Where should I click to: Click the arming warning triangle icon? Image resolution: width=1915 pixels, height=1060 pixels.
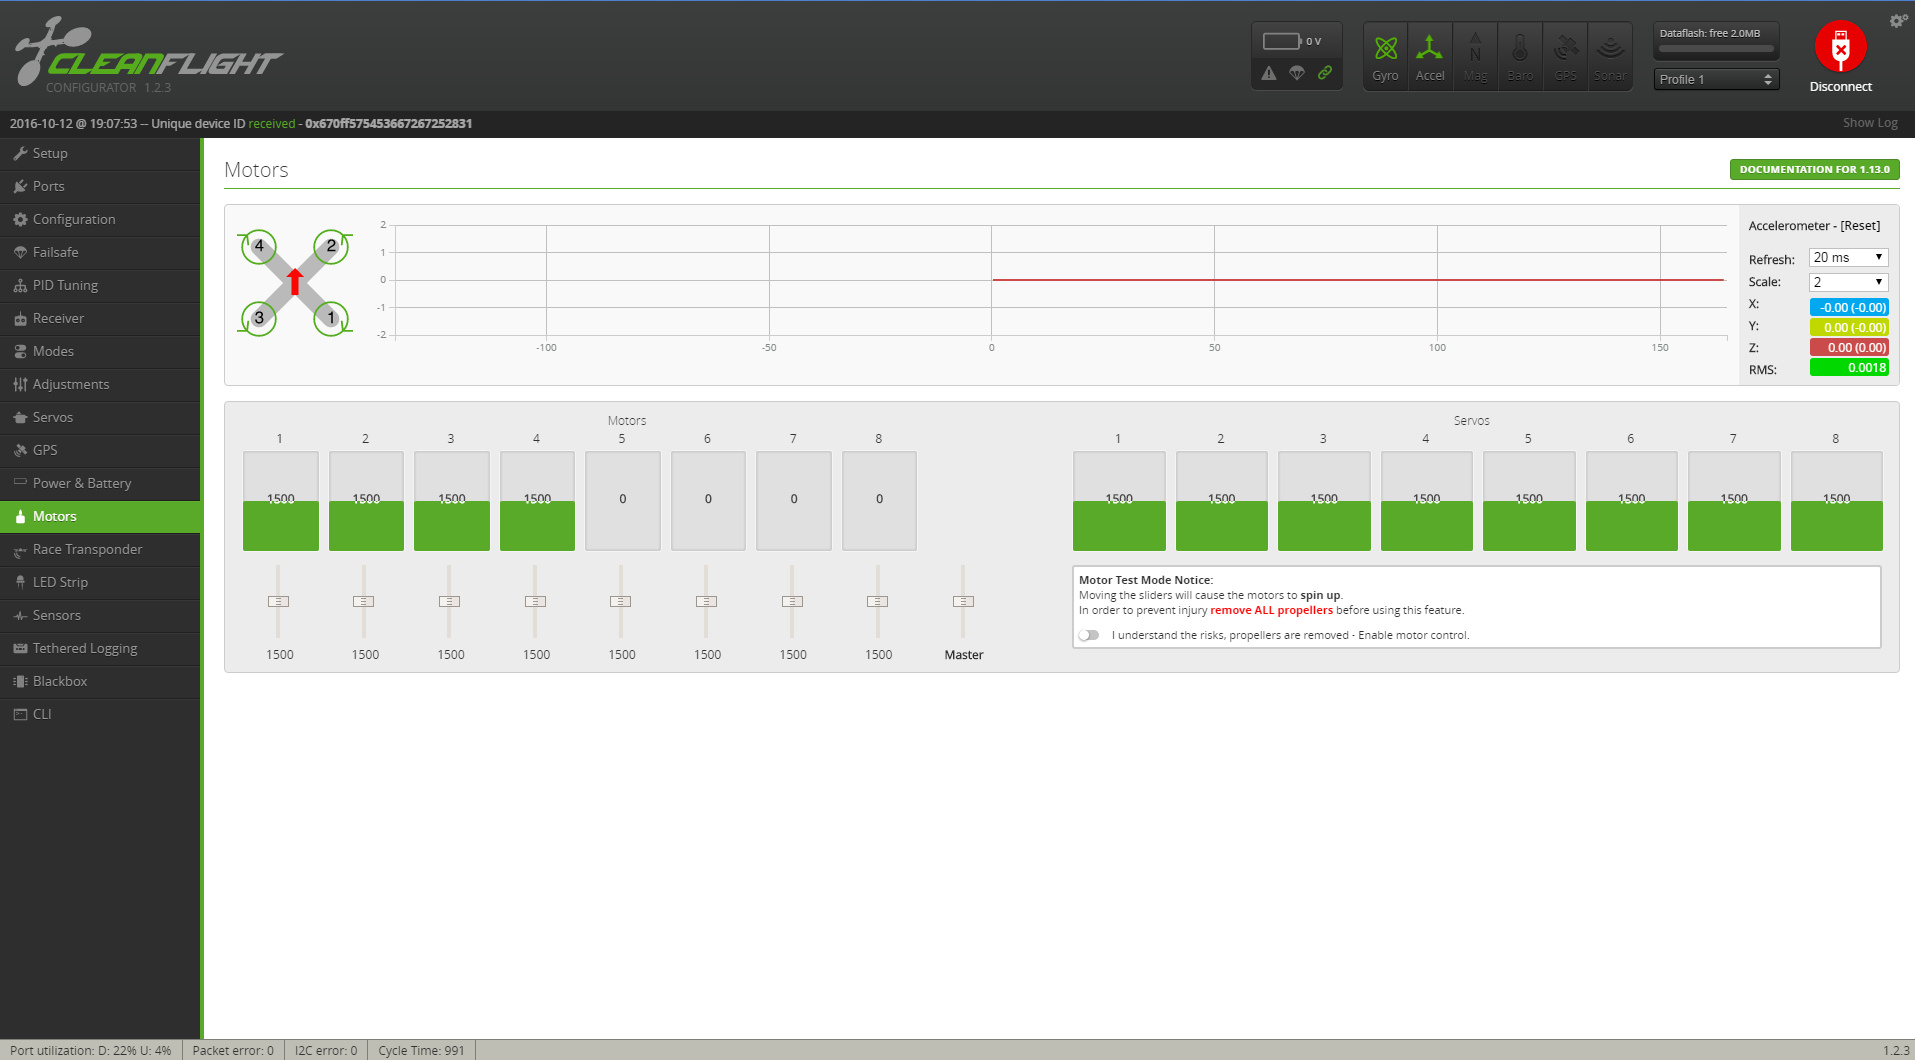(x=1269, y=73)
